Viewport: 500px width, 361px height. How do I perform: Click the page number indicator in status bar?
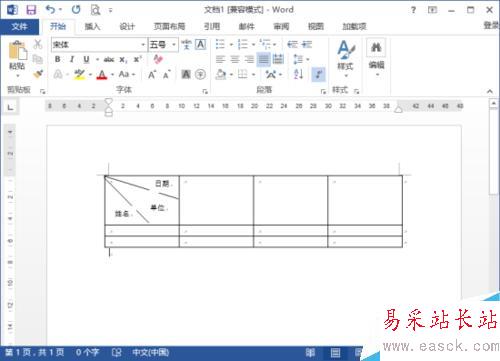34,352
